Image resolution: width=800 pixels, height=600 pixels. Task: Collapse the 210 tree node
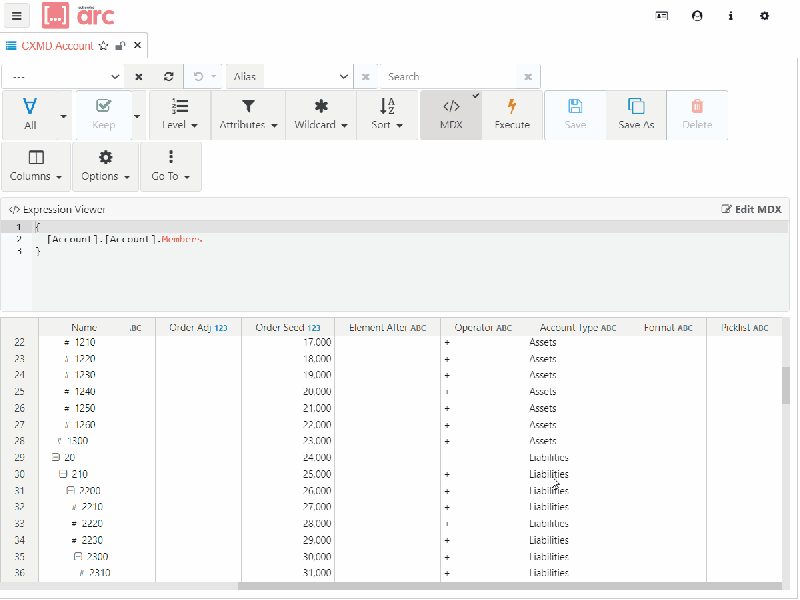pos(63,474)
